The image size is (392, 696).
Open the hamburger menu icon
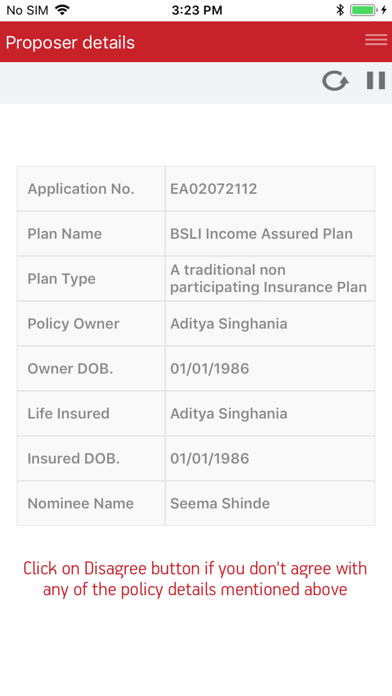[376, 40]
